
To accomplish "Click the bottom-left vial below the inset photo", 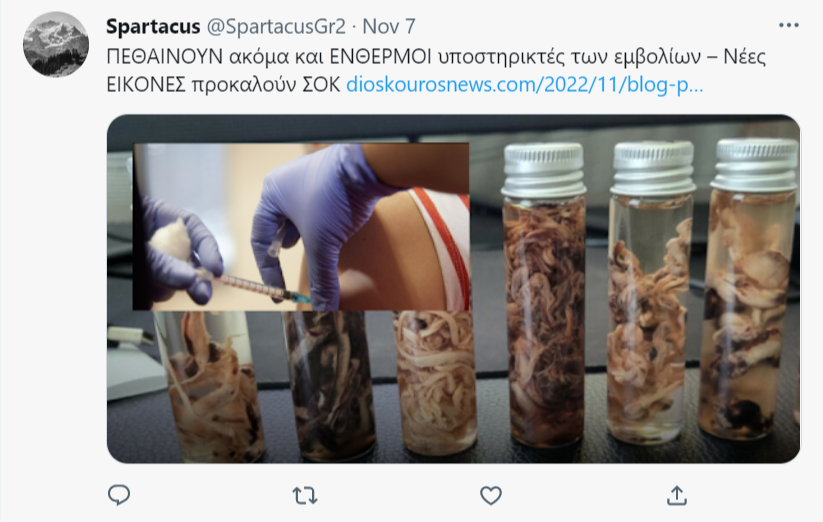I will click(x=212, y=386).
